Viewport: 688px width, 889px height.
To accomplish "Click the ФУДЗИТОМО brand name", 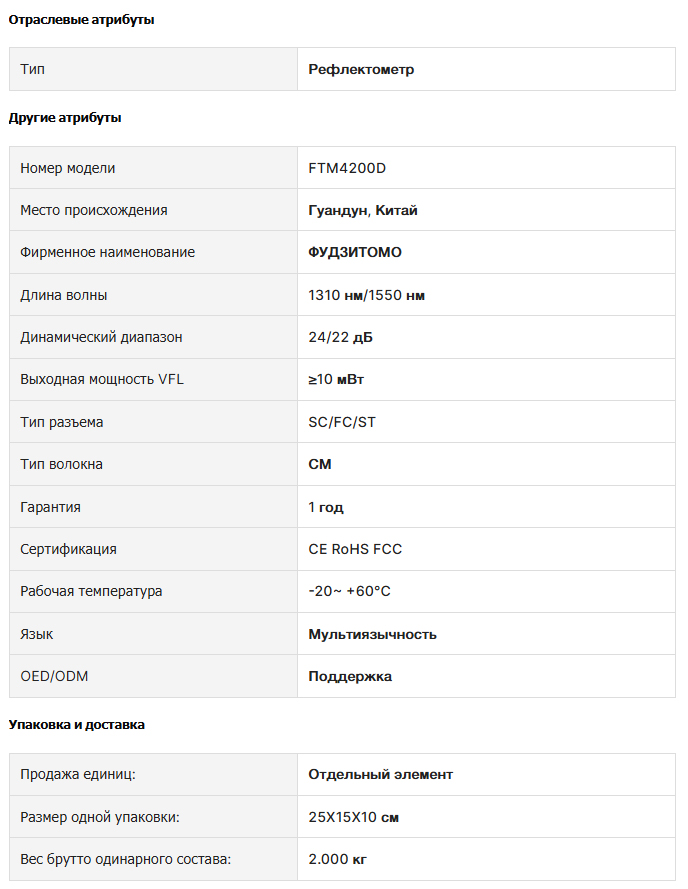I will (354, 252).
